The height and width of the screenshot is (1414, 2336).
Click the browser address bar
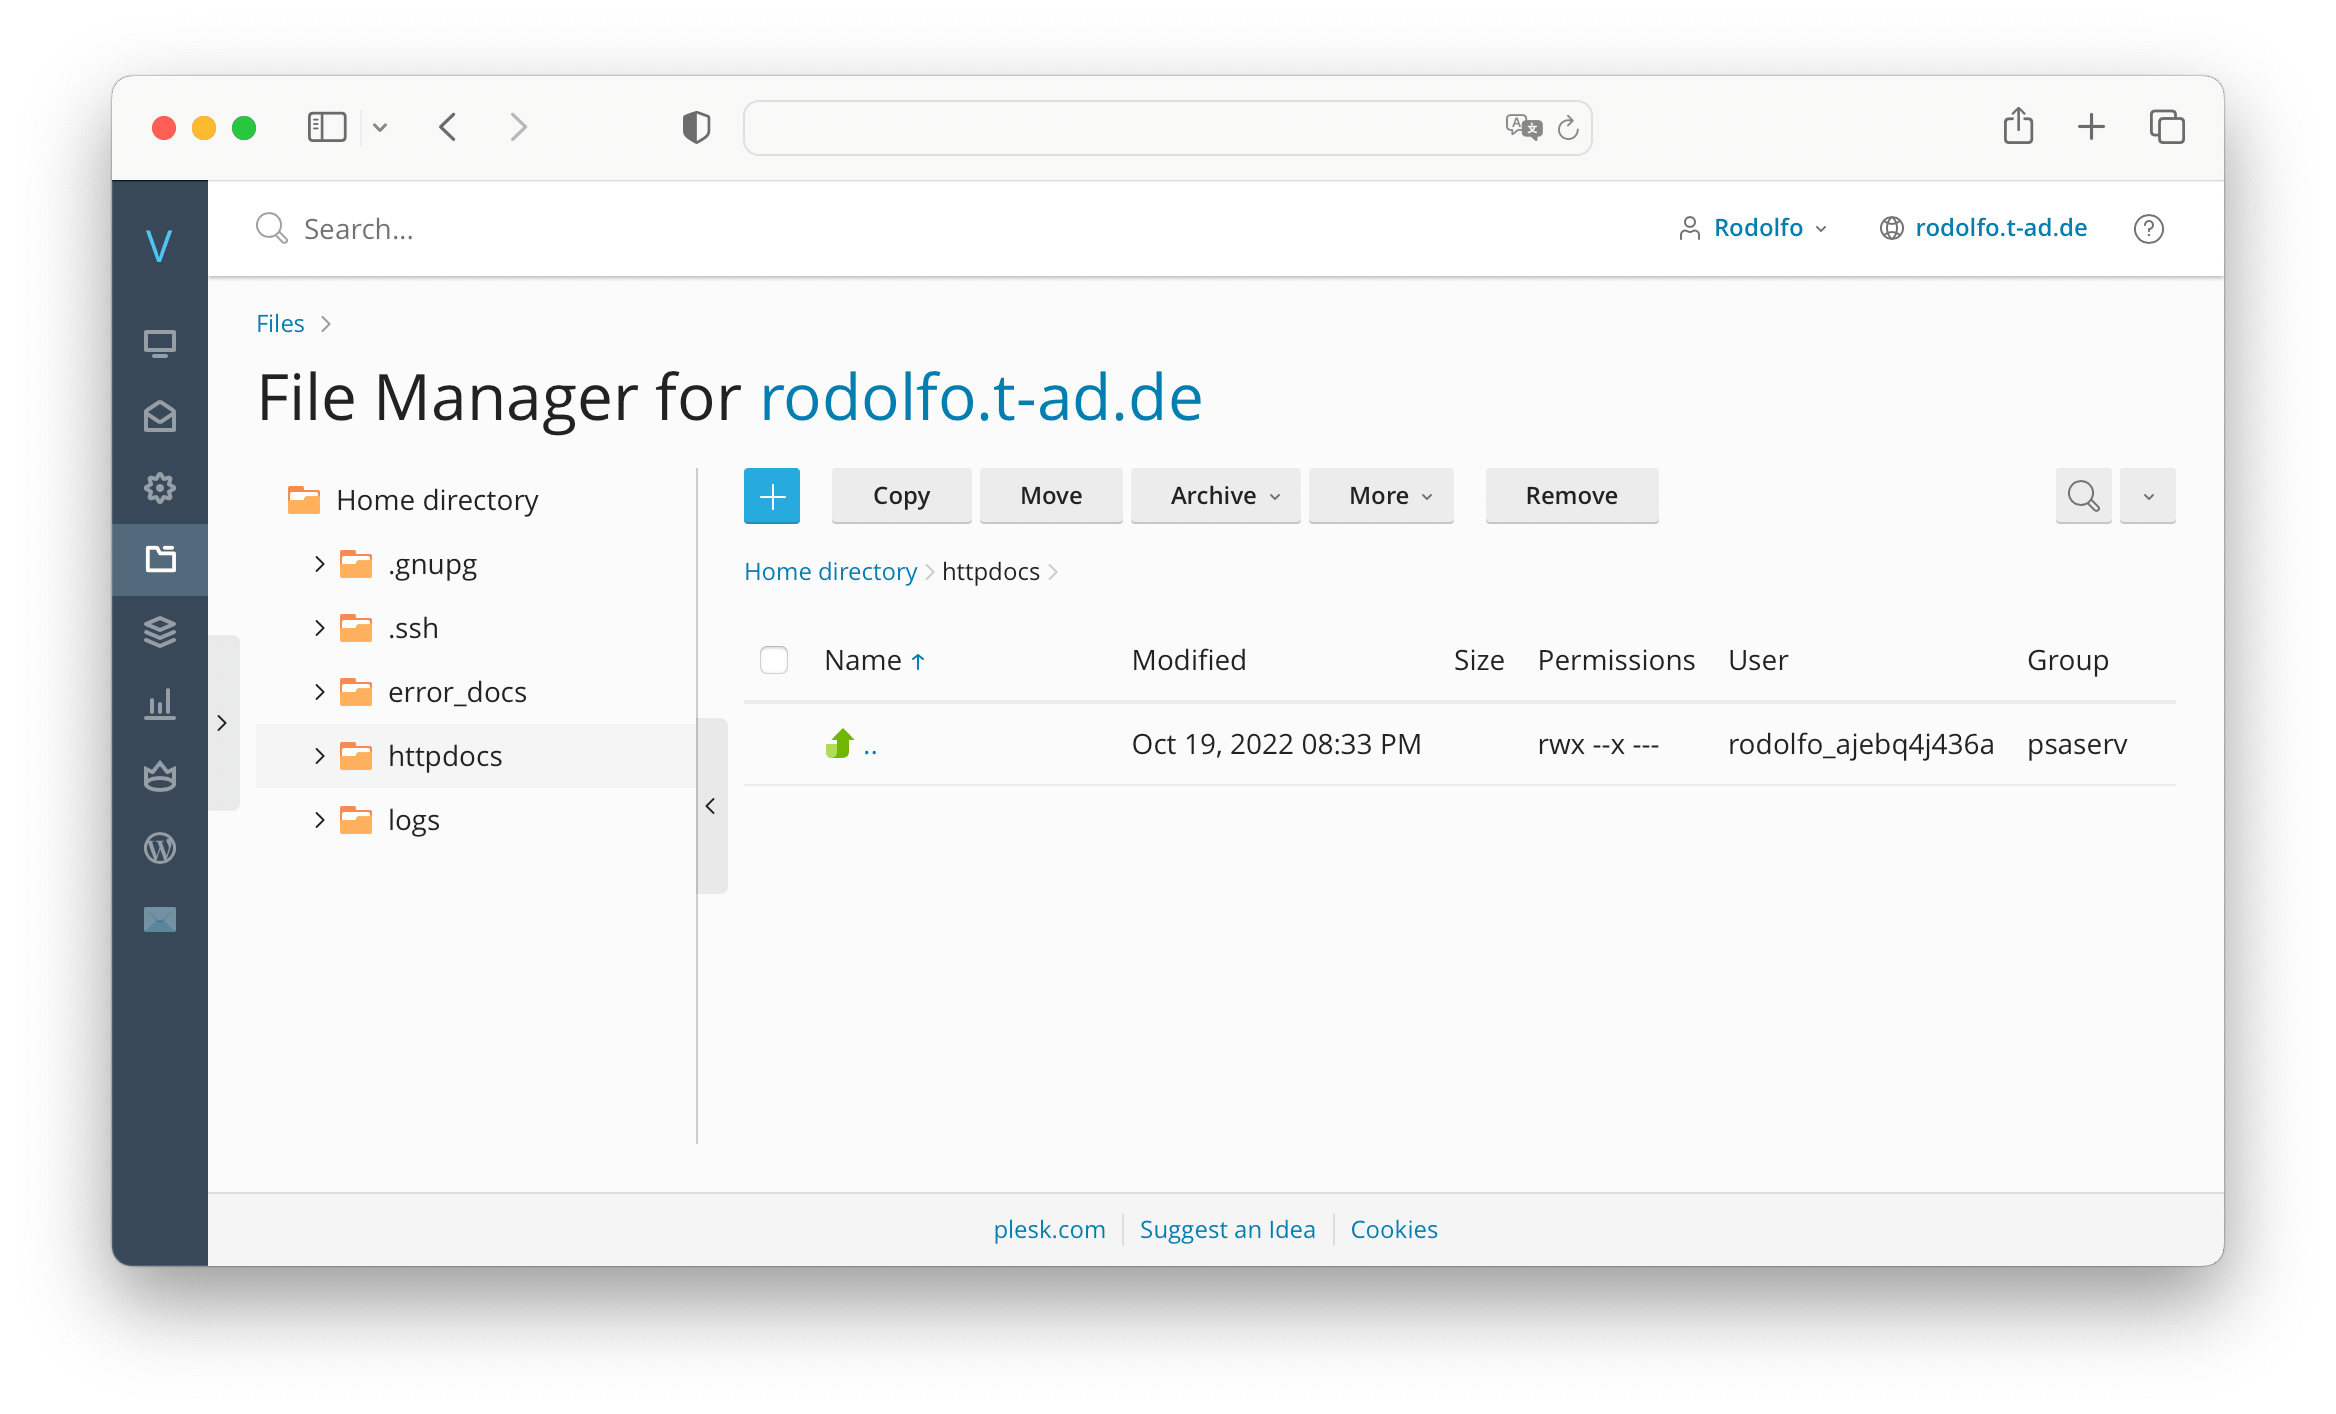[x=1168, y=128]
